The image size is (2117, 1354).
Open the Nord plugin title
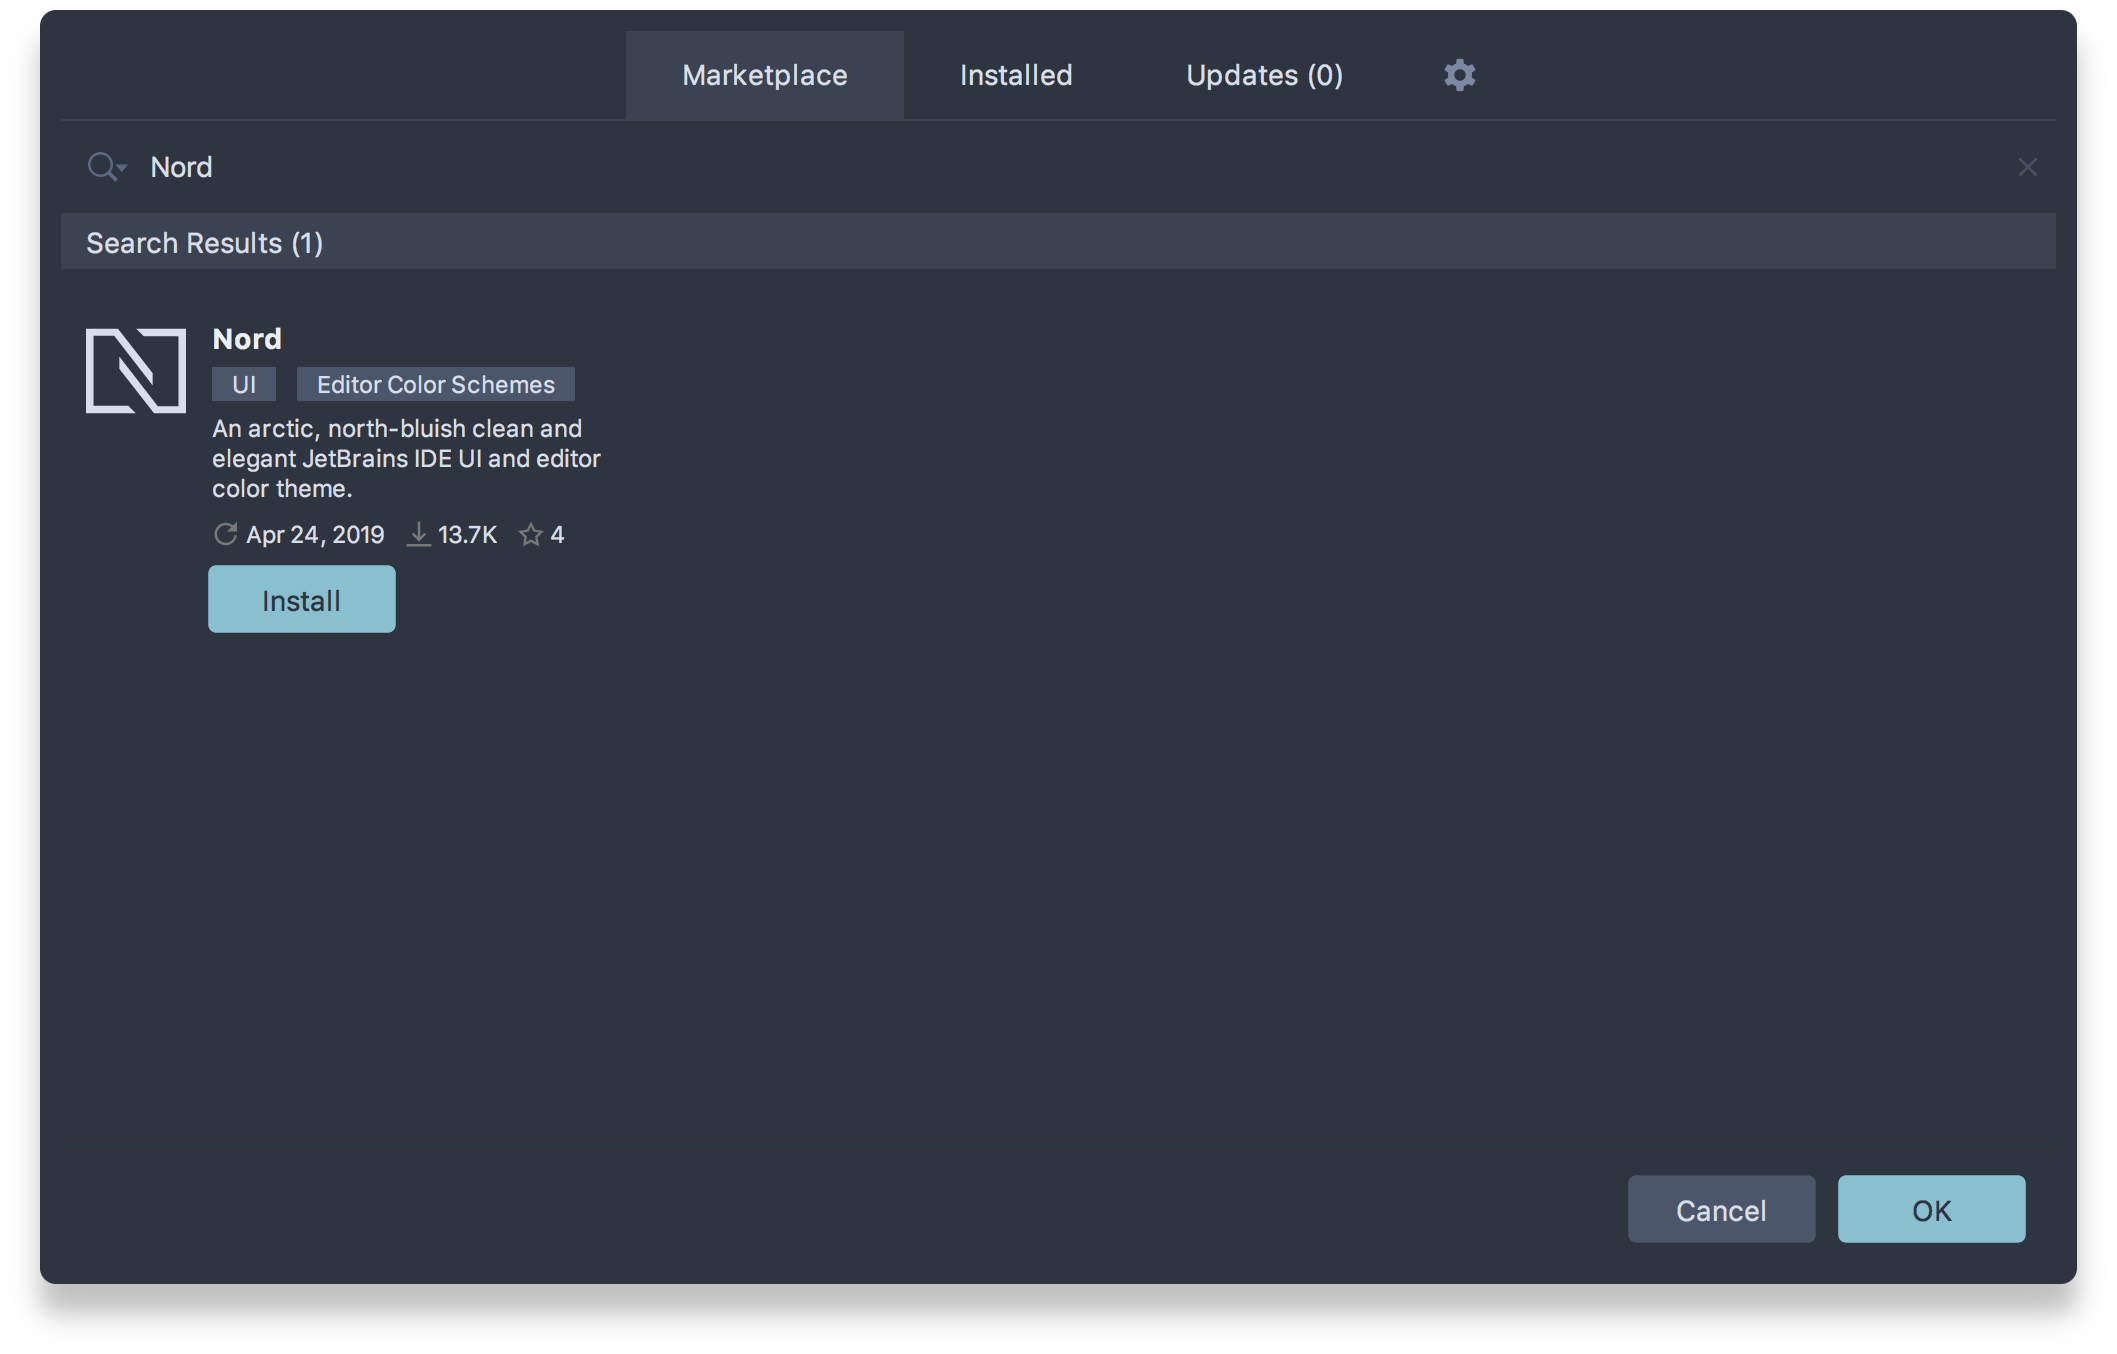247,339
